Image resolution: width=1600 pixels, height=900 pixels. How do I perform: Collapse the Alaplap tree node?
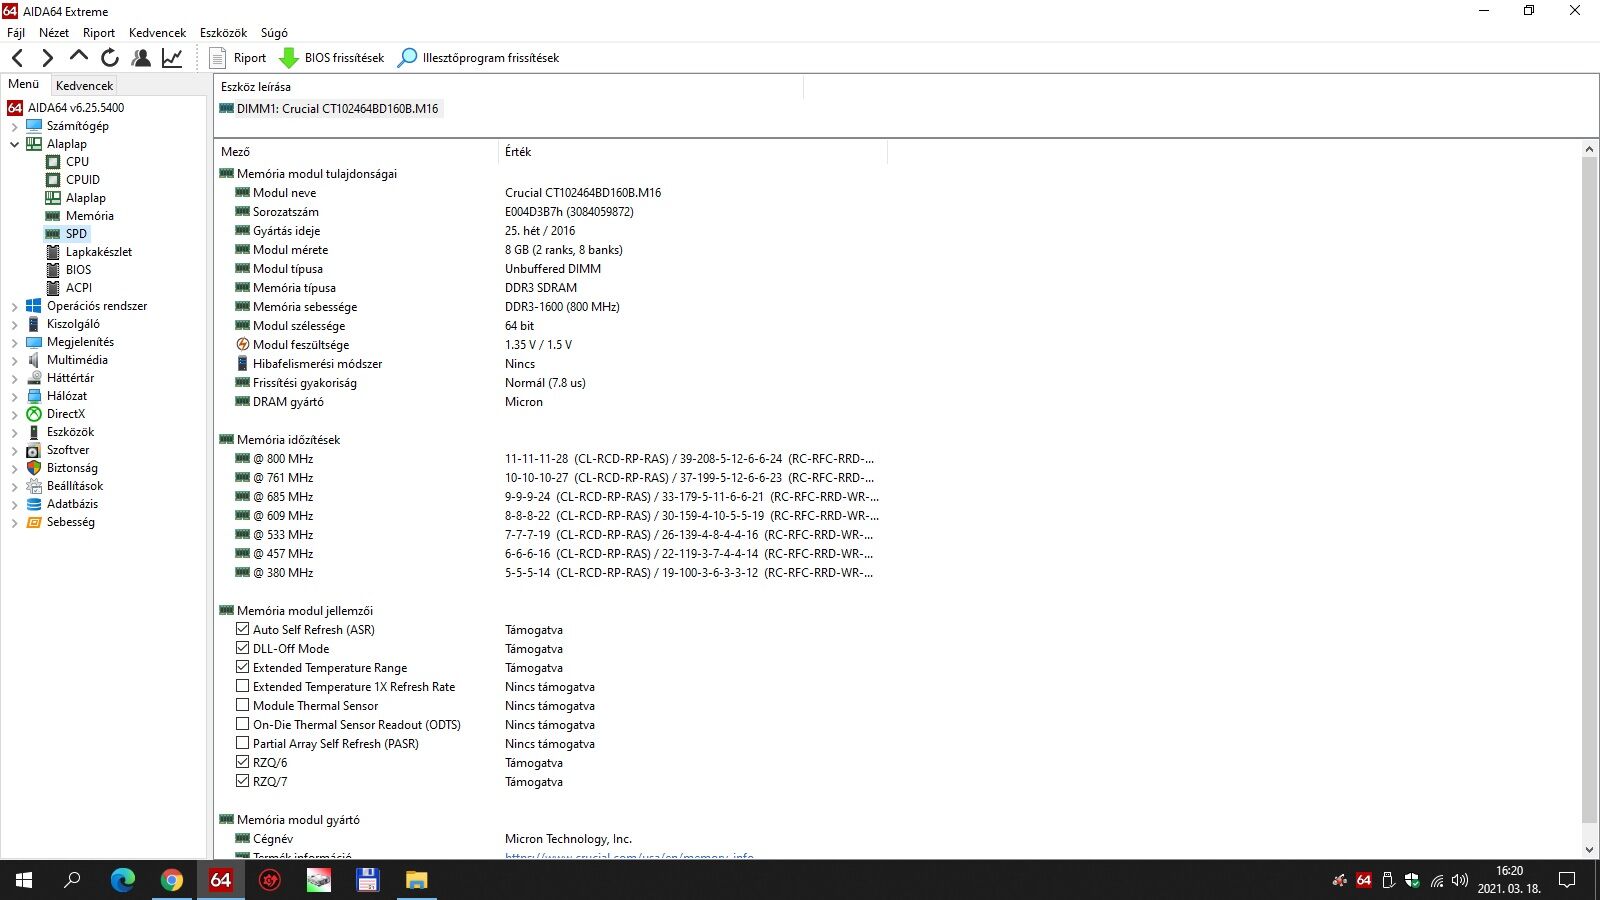[x=14, y=144]
